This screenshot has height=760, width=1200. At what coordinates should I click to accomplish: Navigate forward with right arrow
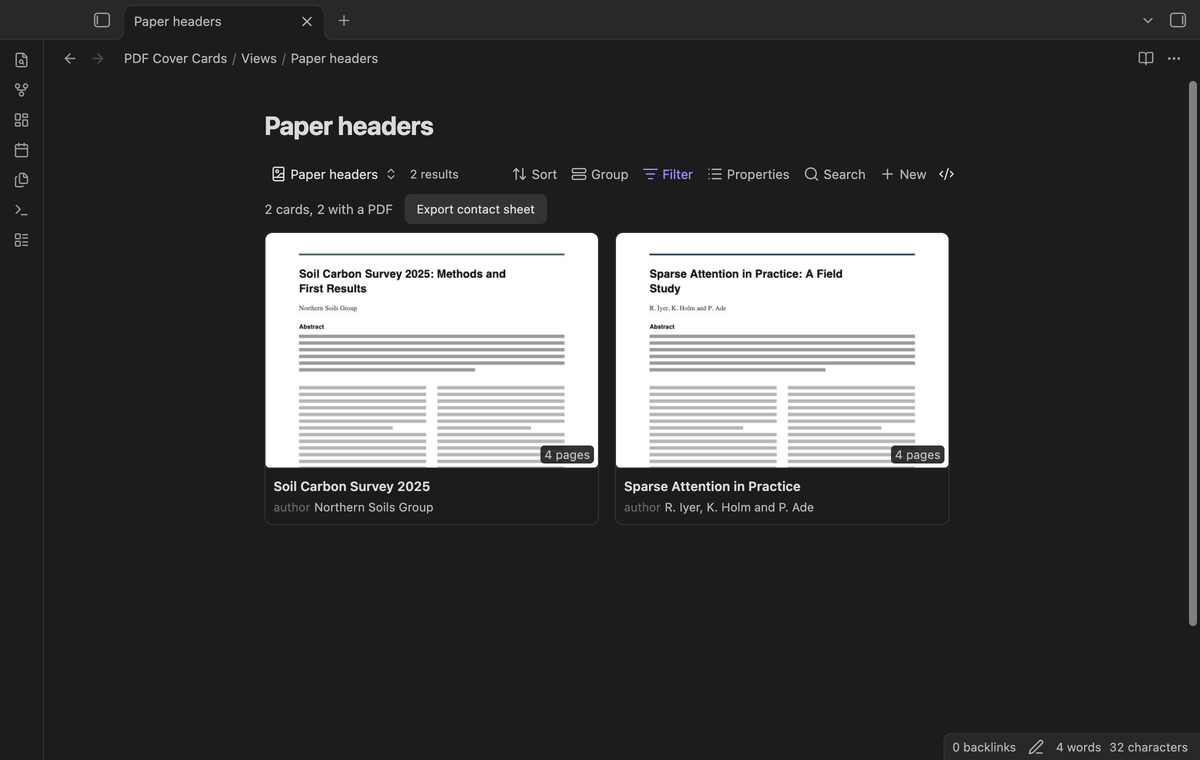coord(98,58)
